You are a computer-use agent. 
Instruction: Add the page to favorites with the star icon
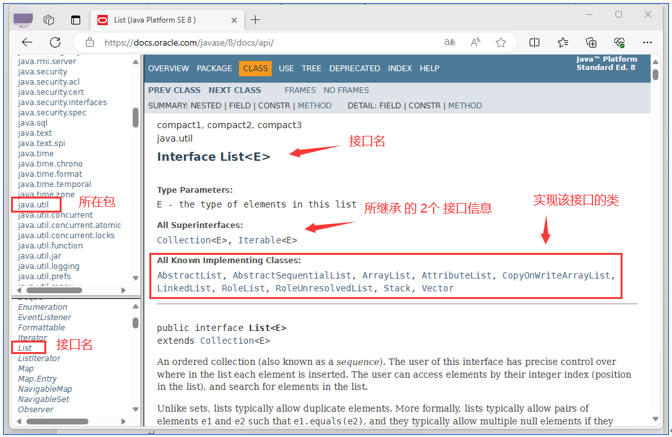501,42
